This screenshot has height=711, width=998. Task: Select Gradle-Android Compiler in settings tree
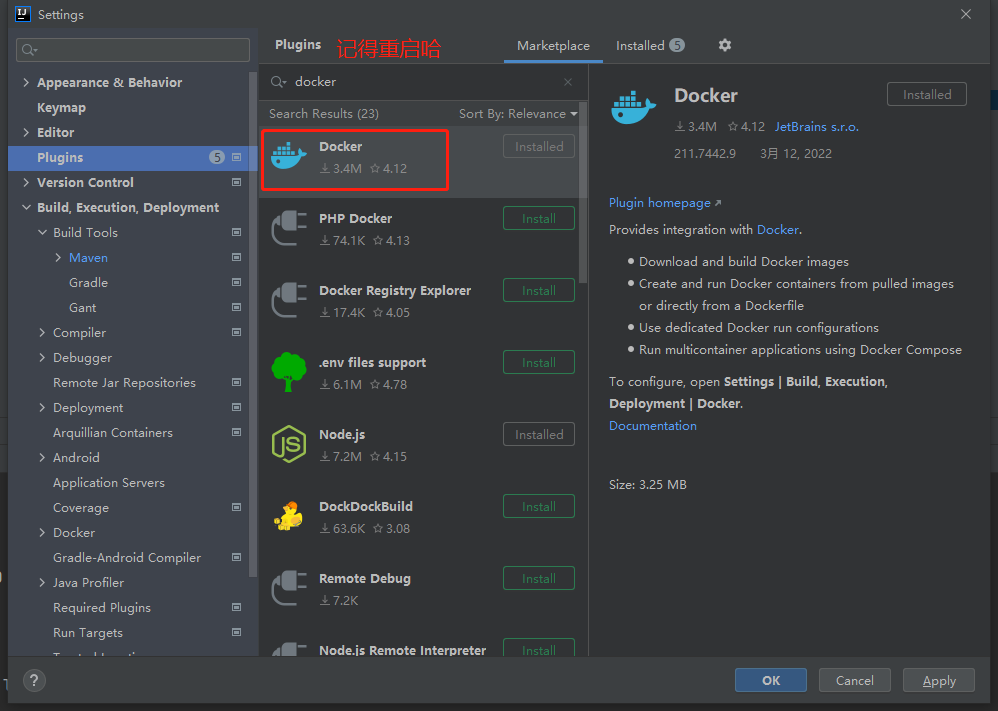(127, 558)
